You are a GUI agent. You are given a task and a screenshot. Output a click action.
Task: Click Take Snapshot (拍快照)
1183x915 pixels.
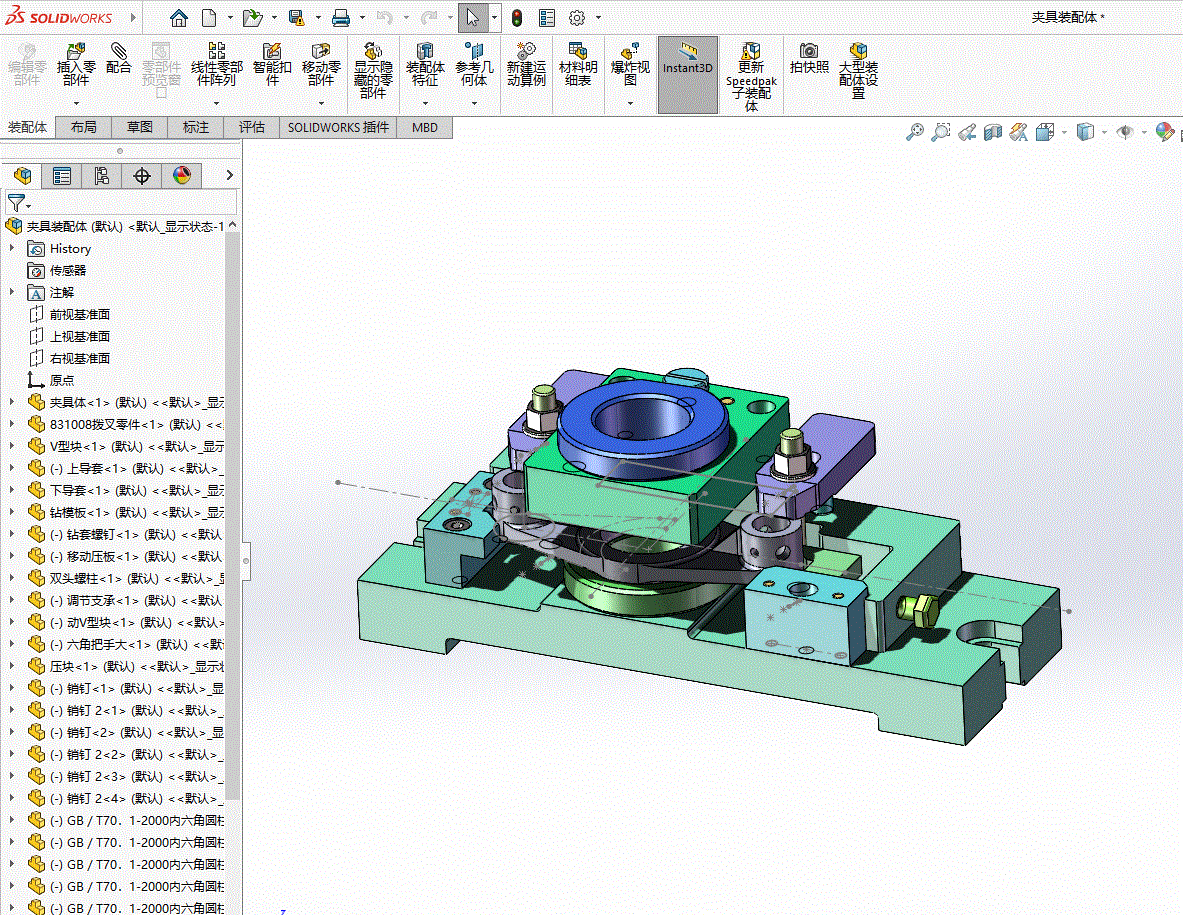click(809, 59)
